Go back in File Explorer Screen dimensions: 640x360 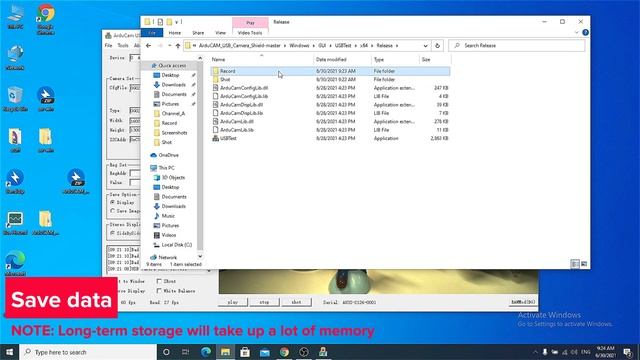(x=149, y=46)
